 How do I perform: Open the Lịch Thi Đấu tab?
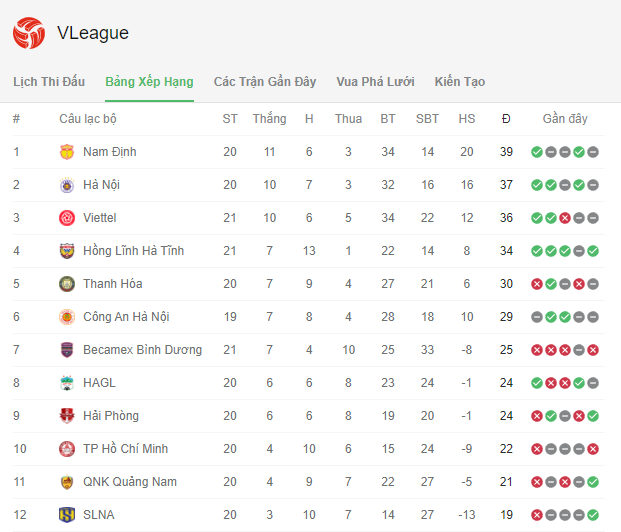click(49, 82)
